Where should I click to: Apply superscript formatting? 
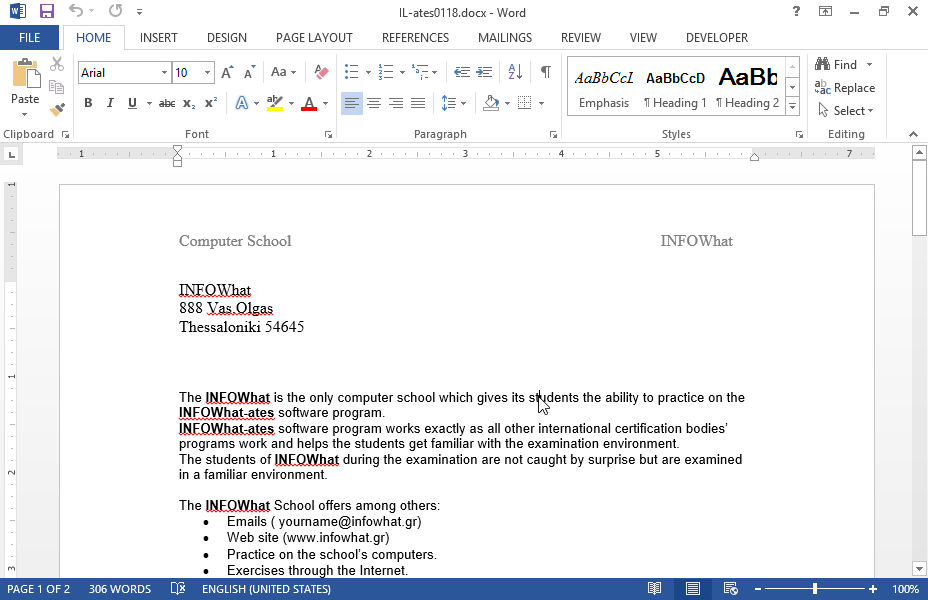pyautogui.click(x=211, y=103)
